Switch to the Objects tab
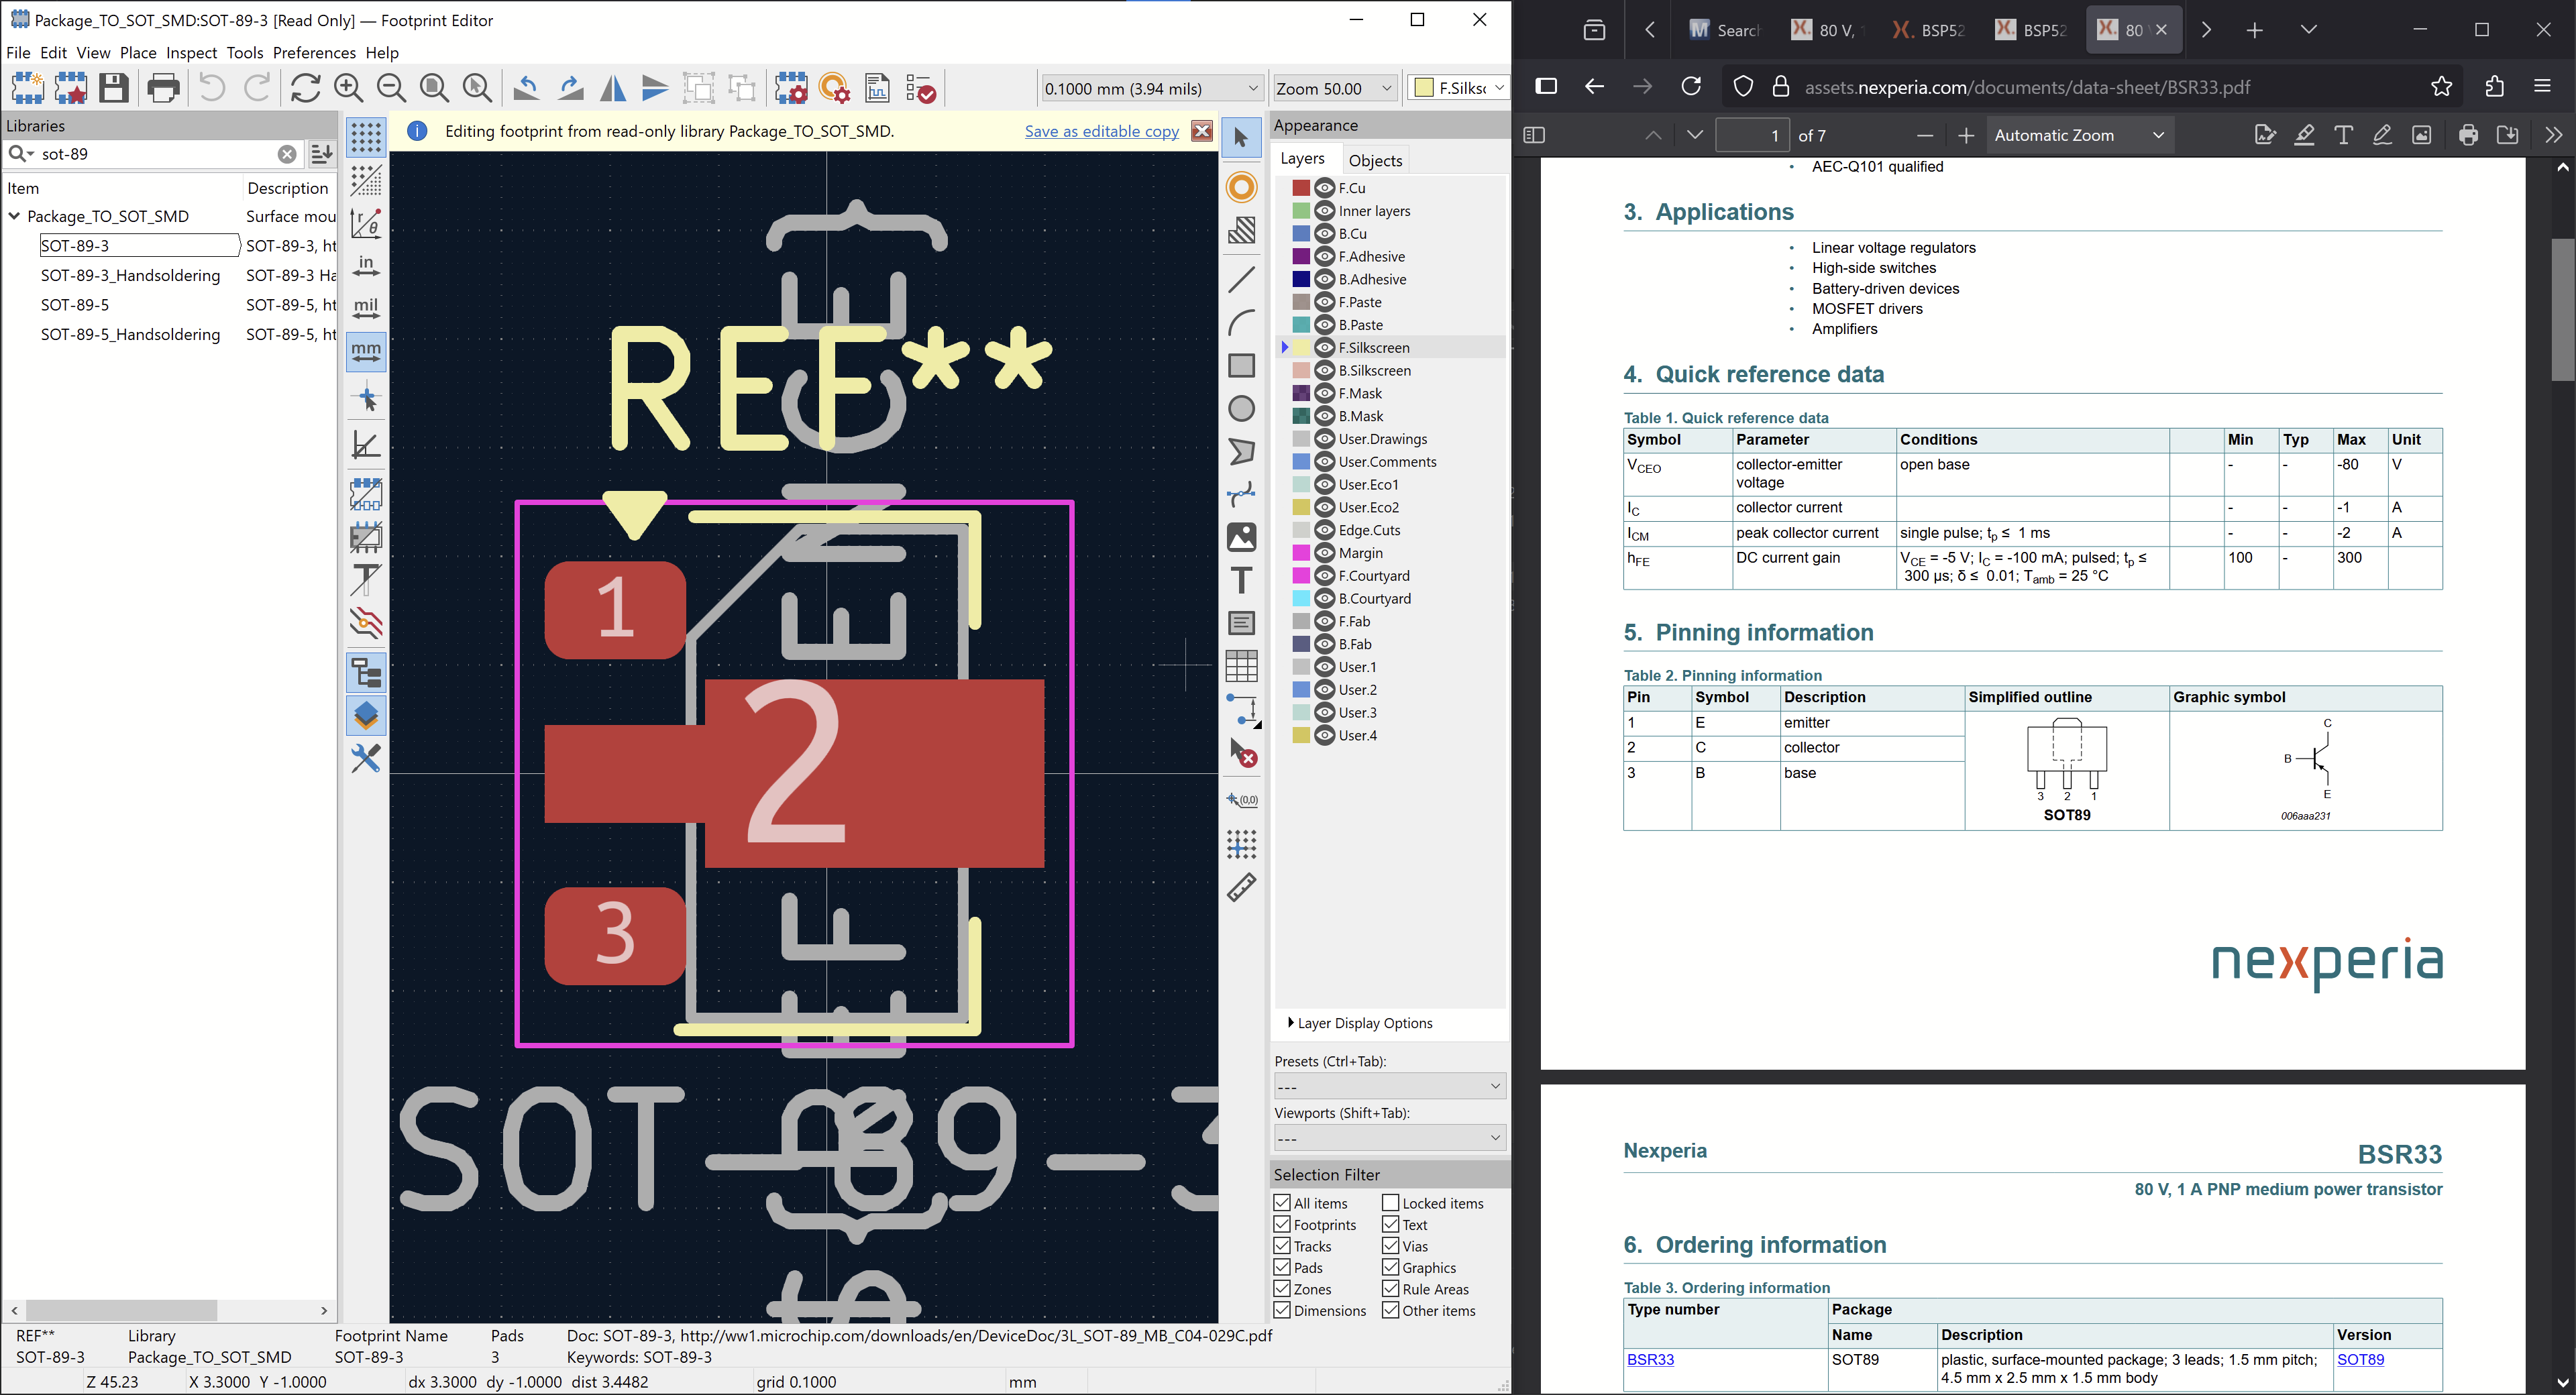This screenshot has height=1395, width=2576. (1375, 160)
